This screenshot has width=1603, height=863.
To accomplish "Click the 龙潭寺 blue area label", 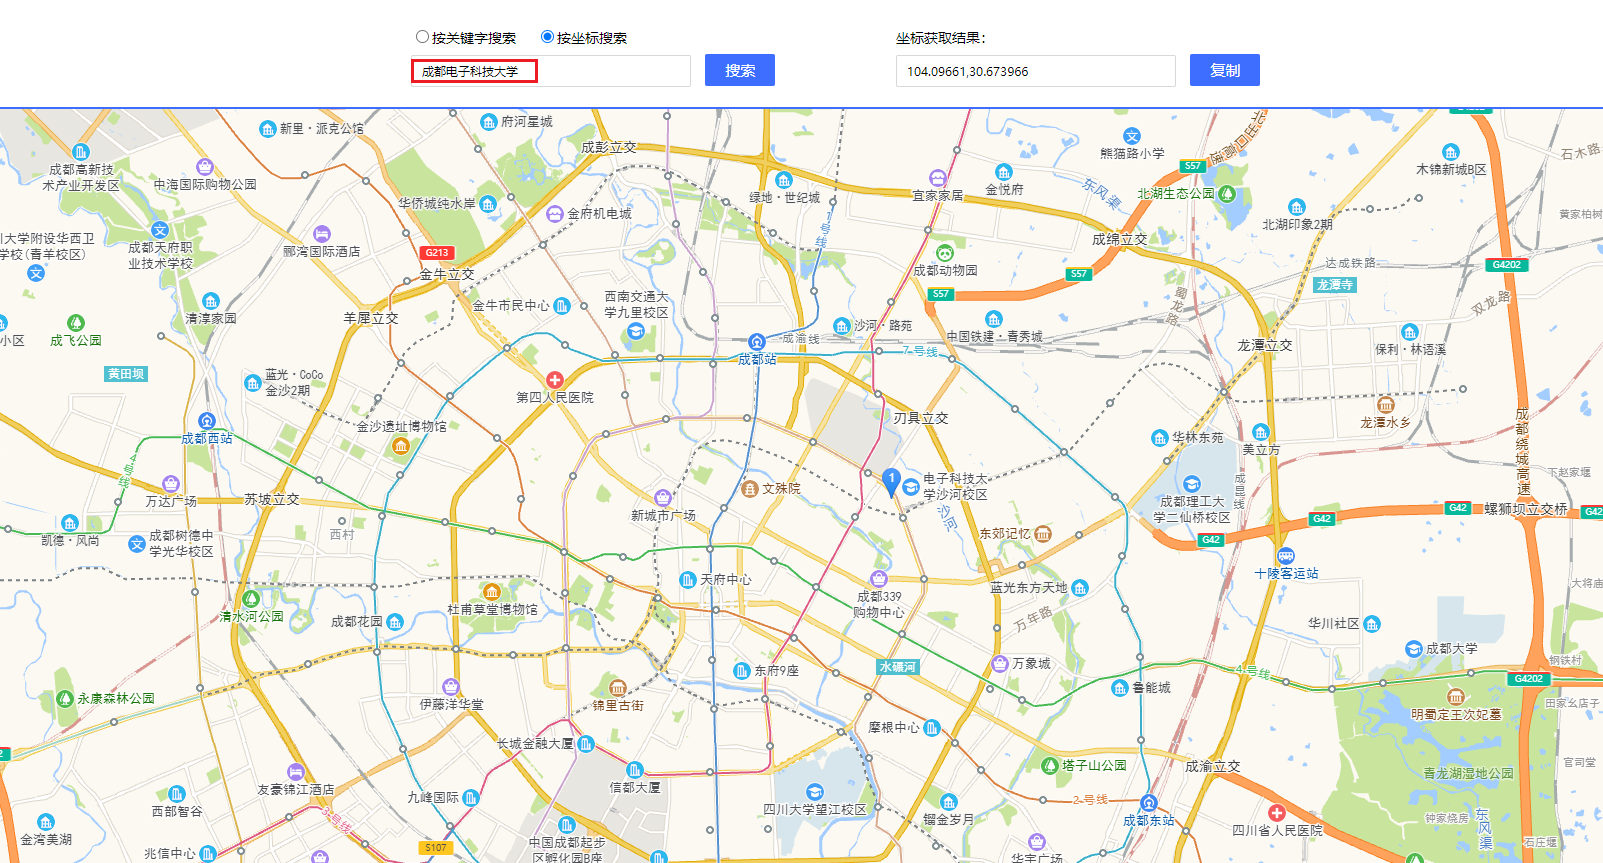I will [x=1335, y=285].
